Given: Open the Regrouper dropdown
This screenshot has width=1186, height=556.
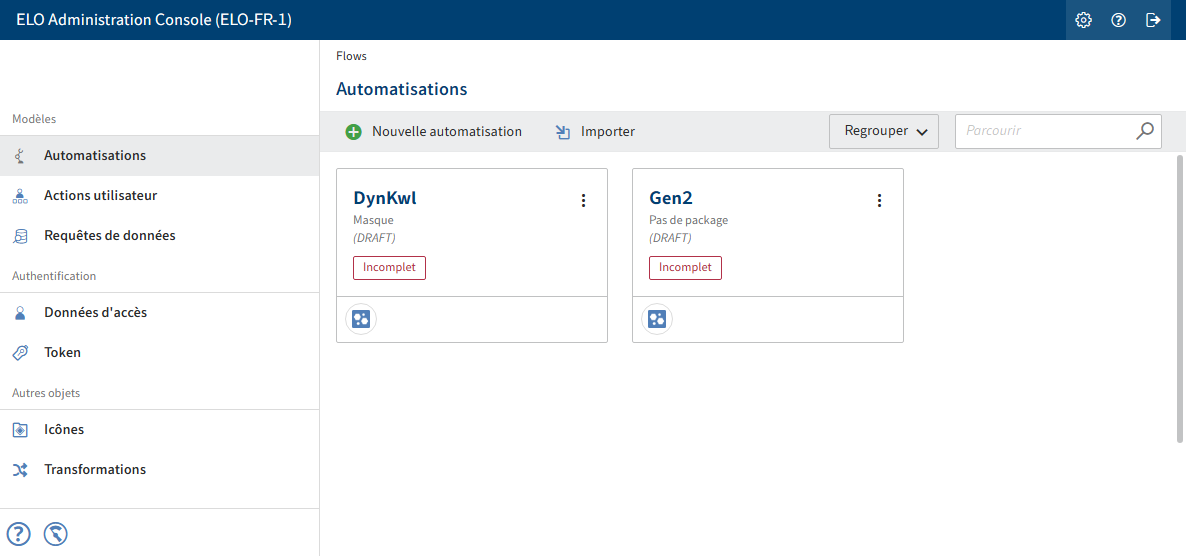Looking at the screenshot, I should tap(884, 132).
